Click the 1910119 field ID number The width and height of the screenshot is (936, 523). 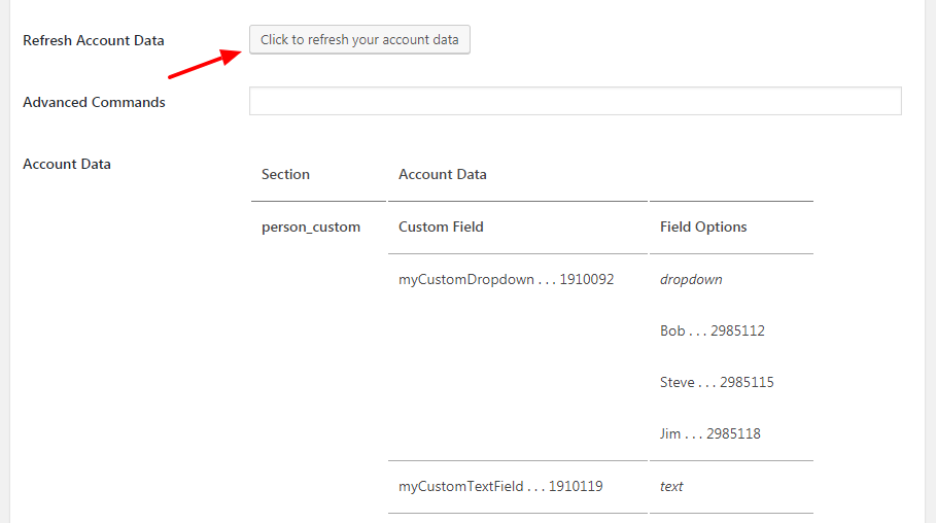(x=581, y=487)
